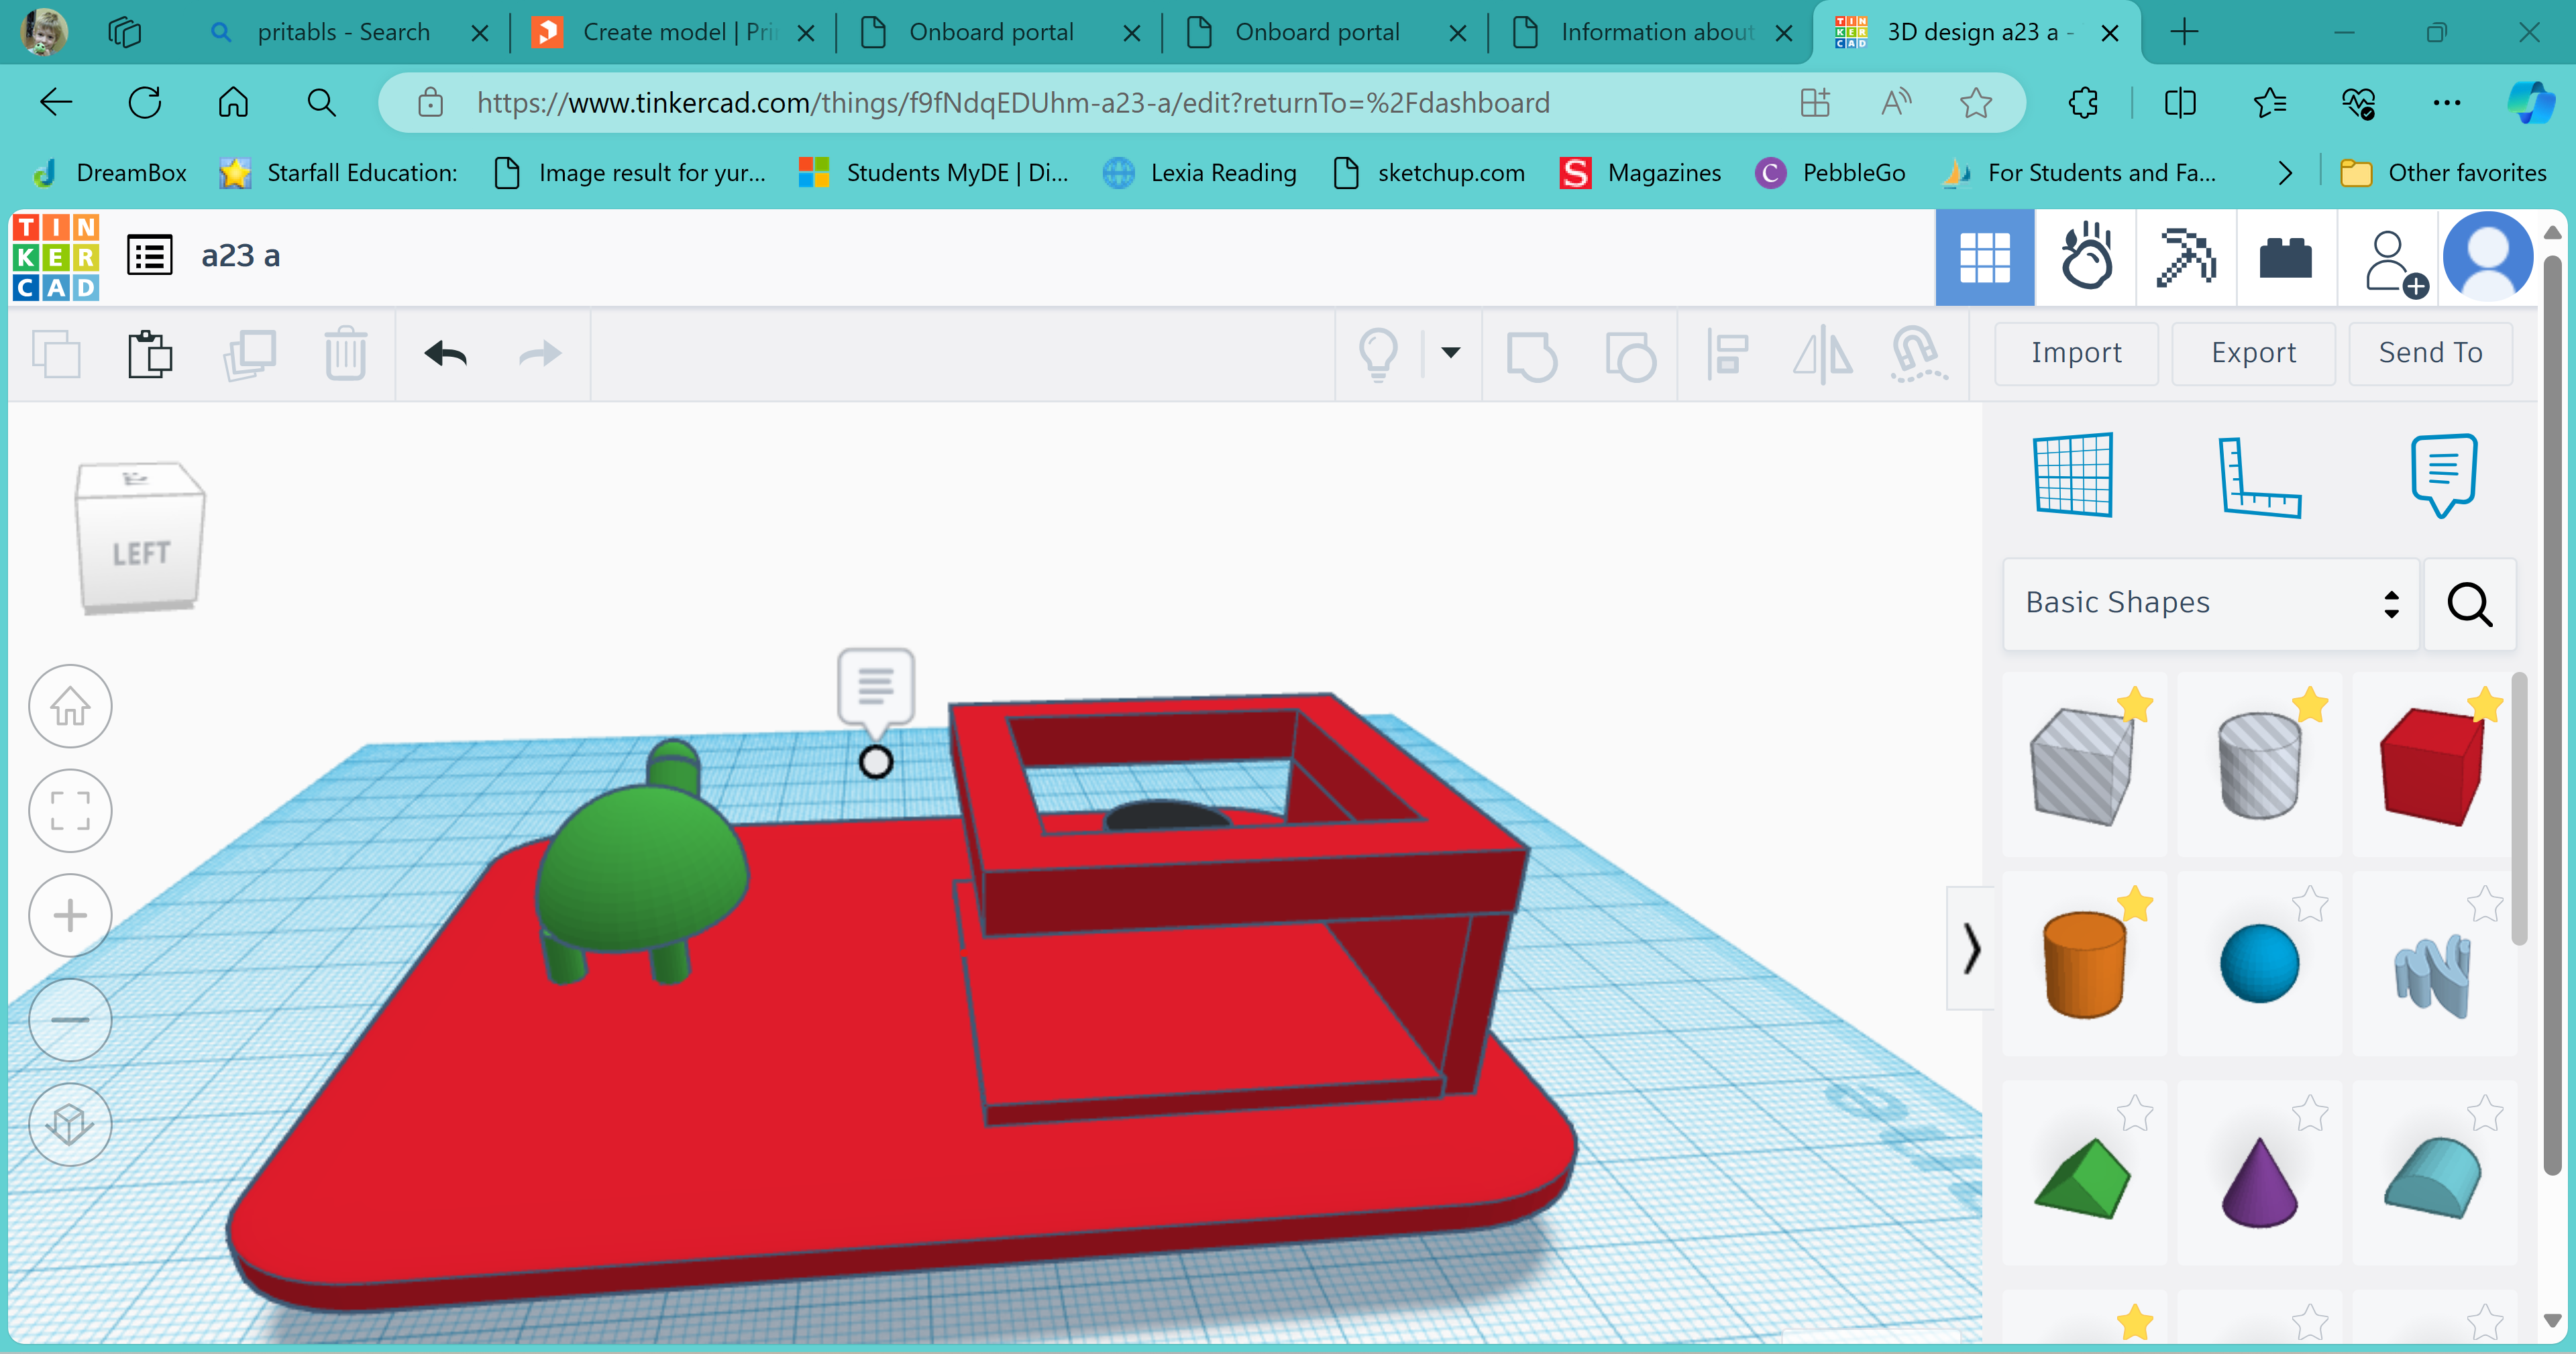This screenshot has width=2576, height=1354.
Task: Toggle favorite star on orange Cylinder
Action: click(2134, 904)
